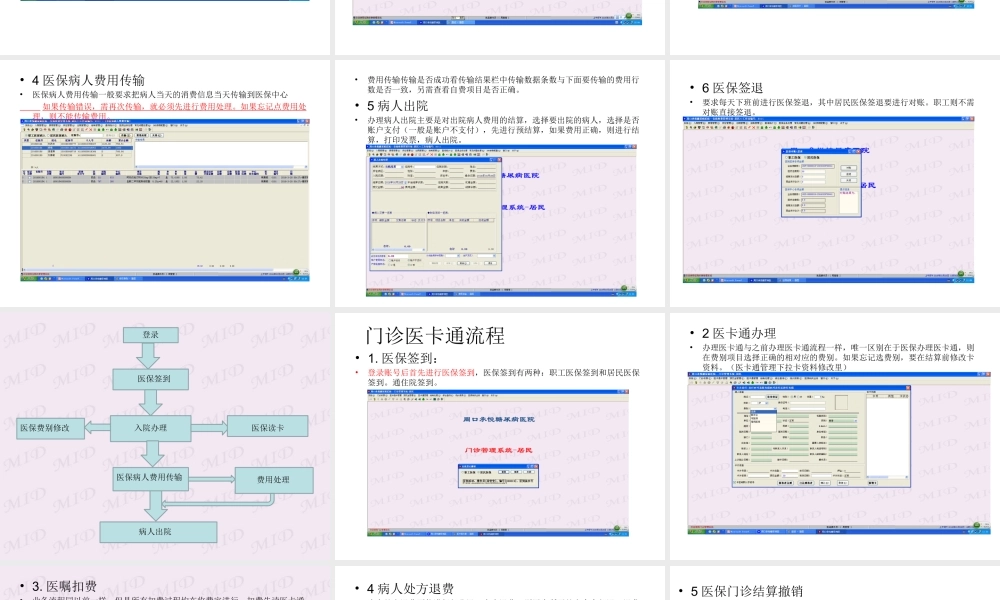This screenshot has height=600, width=1000.
Task: Click the horizontal scrollbar in the 费用传输 data grid
Action: 150,269
